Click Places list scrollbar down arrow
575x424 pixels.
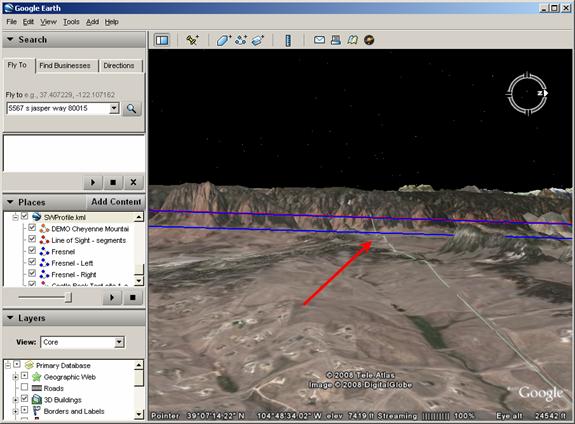139,281
